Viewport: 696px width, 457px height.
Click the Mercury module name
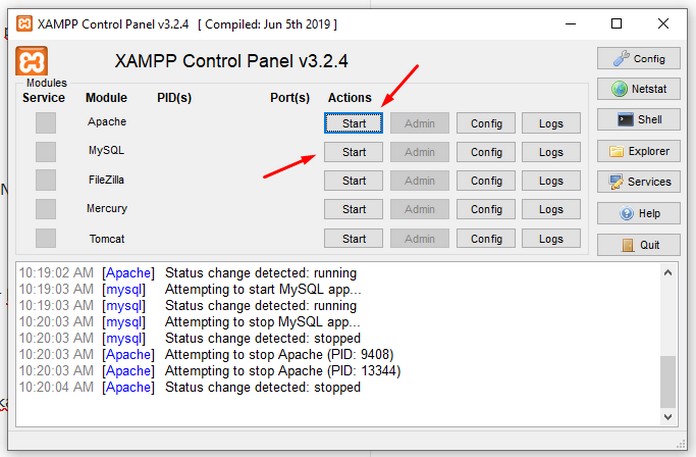107,209
